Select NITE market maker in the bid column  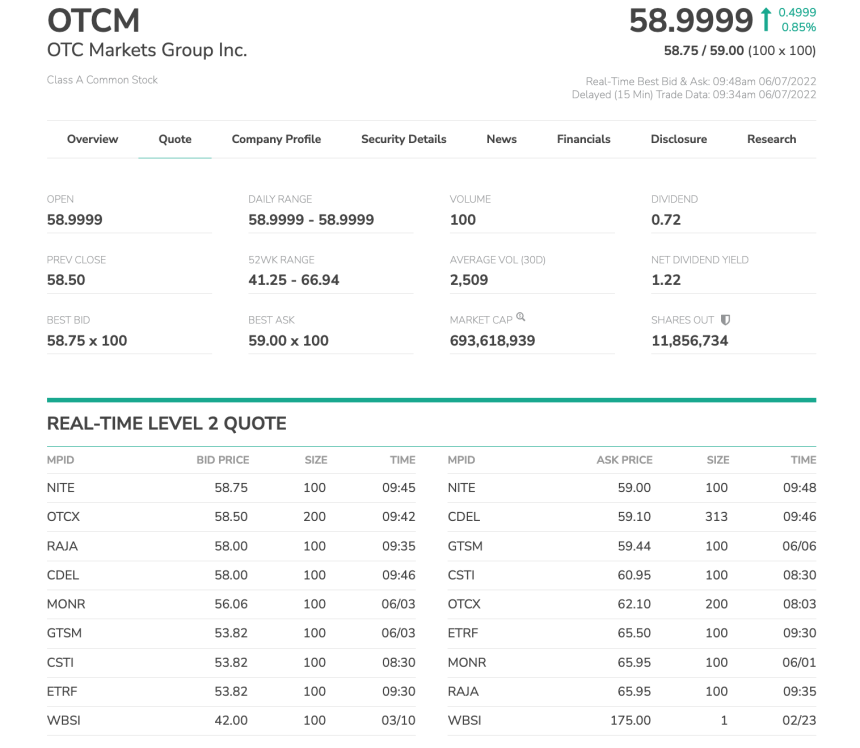pyautogui.click(x=60, y=488)
